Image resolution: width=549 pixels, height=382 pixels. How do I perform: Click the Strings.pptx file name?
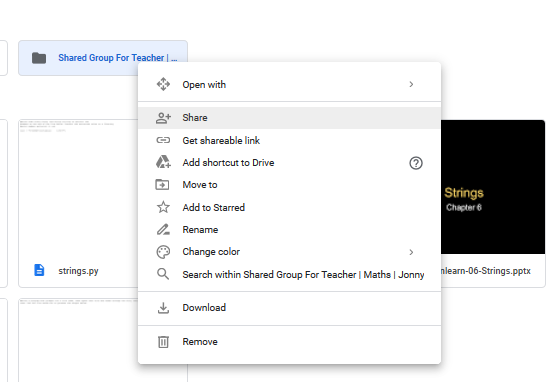[486, 271]
